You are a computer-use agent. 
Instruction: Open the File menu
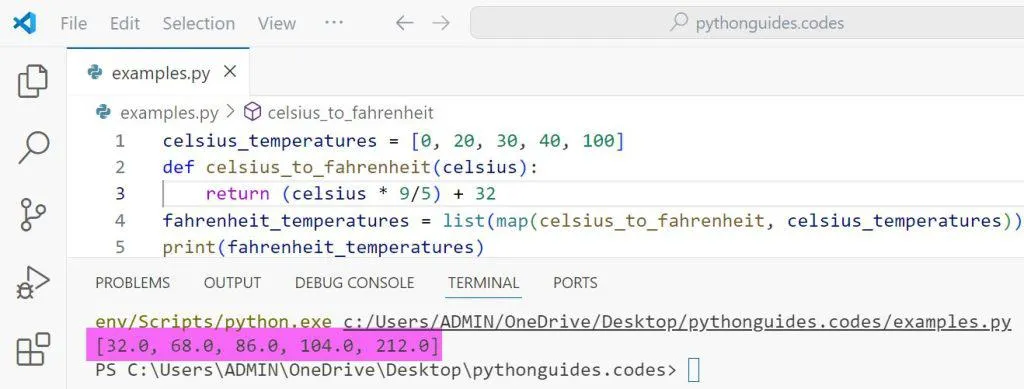point(73,23)
